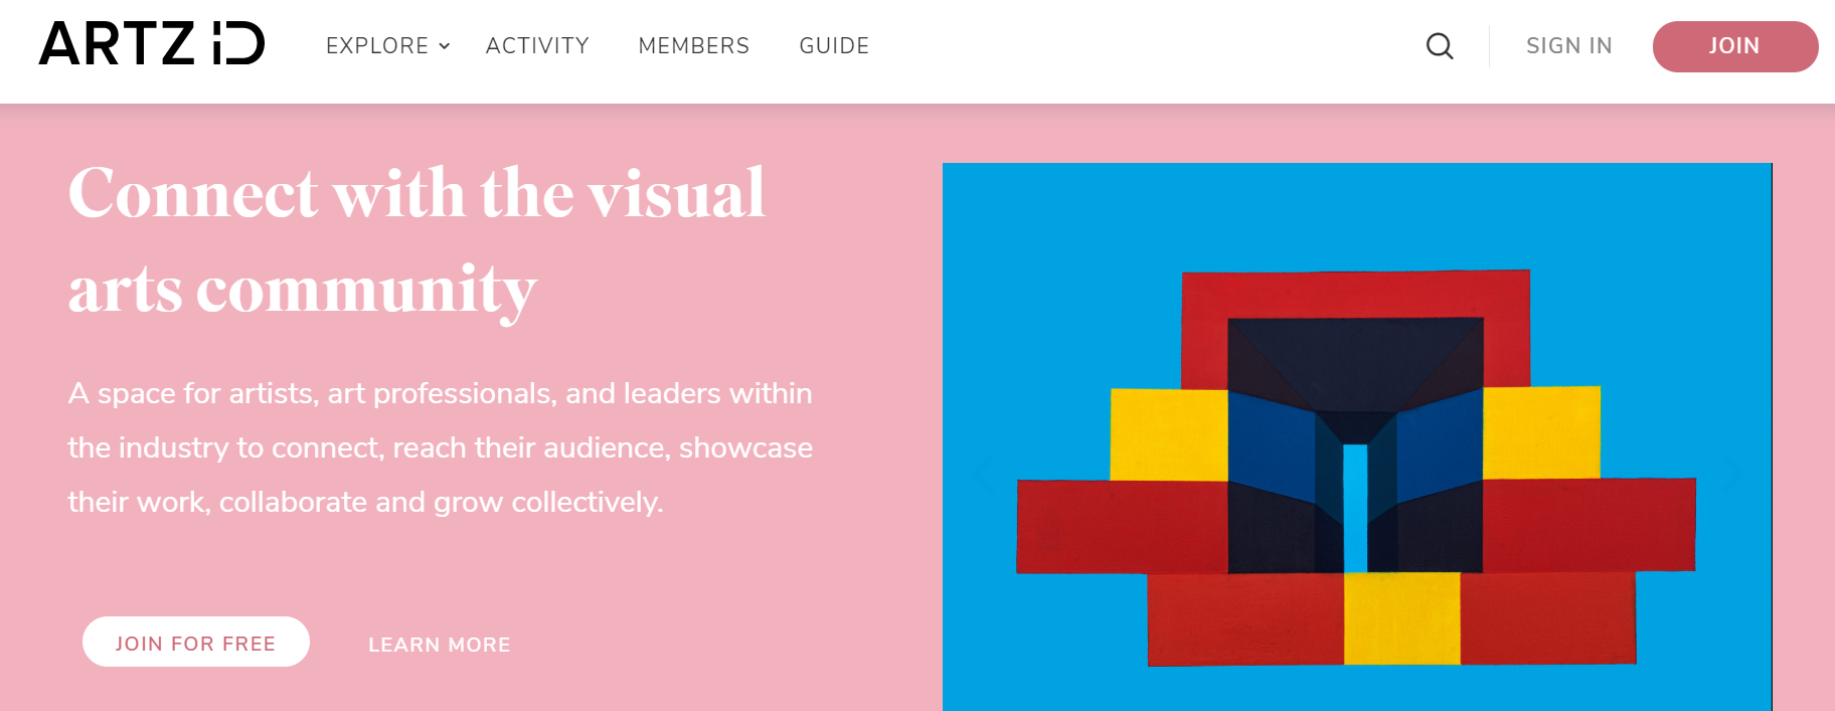Show the previous slide using faint left arrow
Viewport: 1835px width, 711px height.
pos(983,474)
